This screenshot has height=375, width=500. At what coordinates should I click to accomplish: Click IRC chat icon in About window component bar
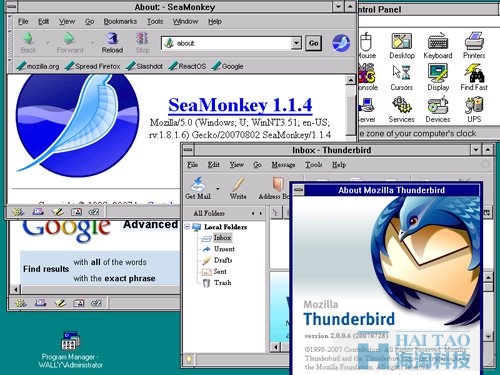pyautogui.click(x=94, y=212)
